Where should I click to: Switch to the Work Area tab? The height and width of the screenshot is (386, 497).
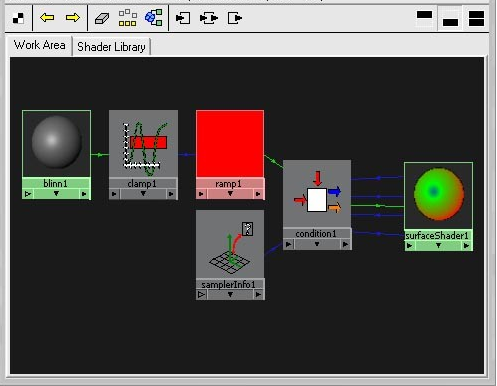pos(40,45)
